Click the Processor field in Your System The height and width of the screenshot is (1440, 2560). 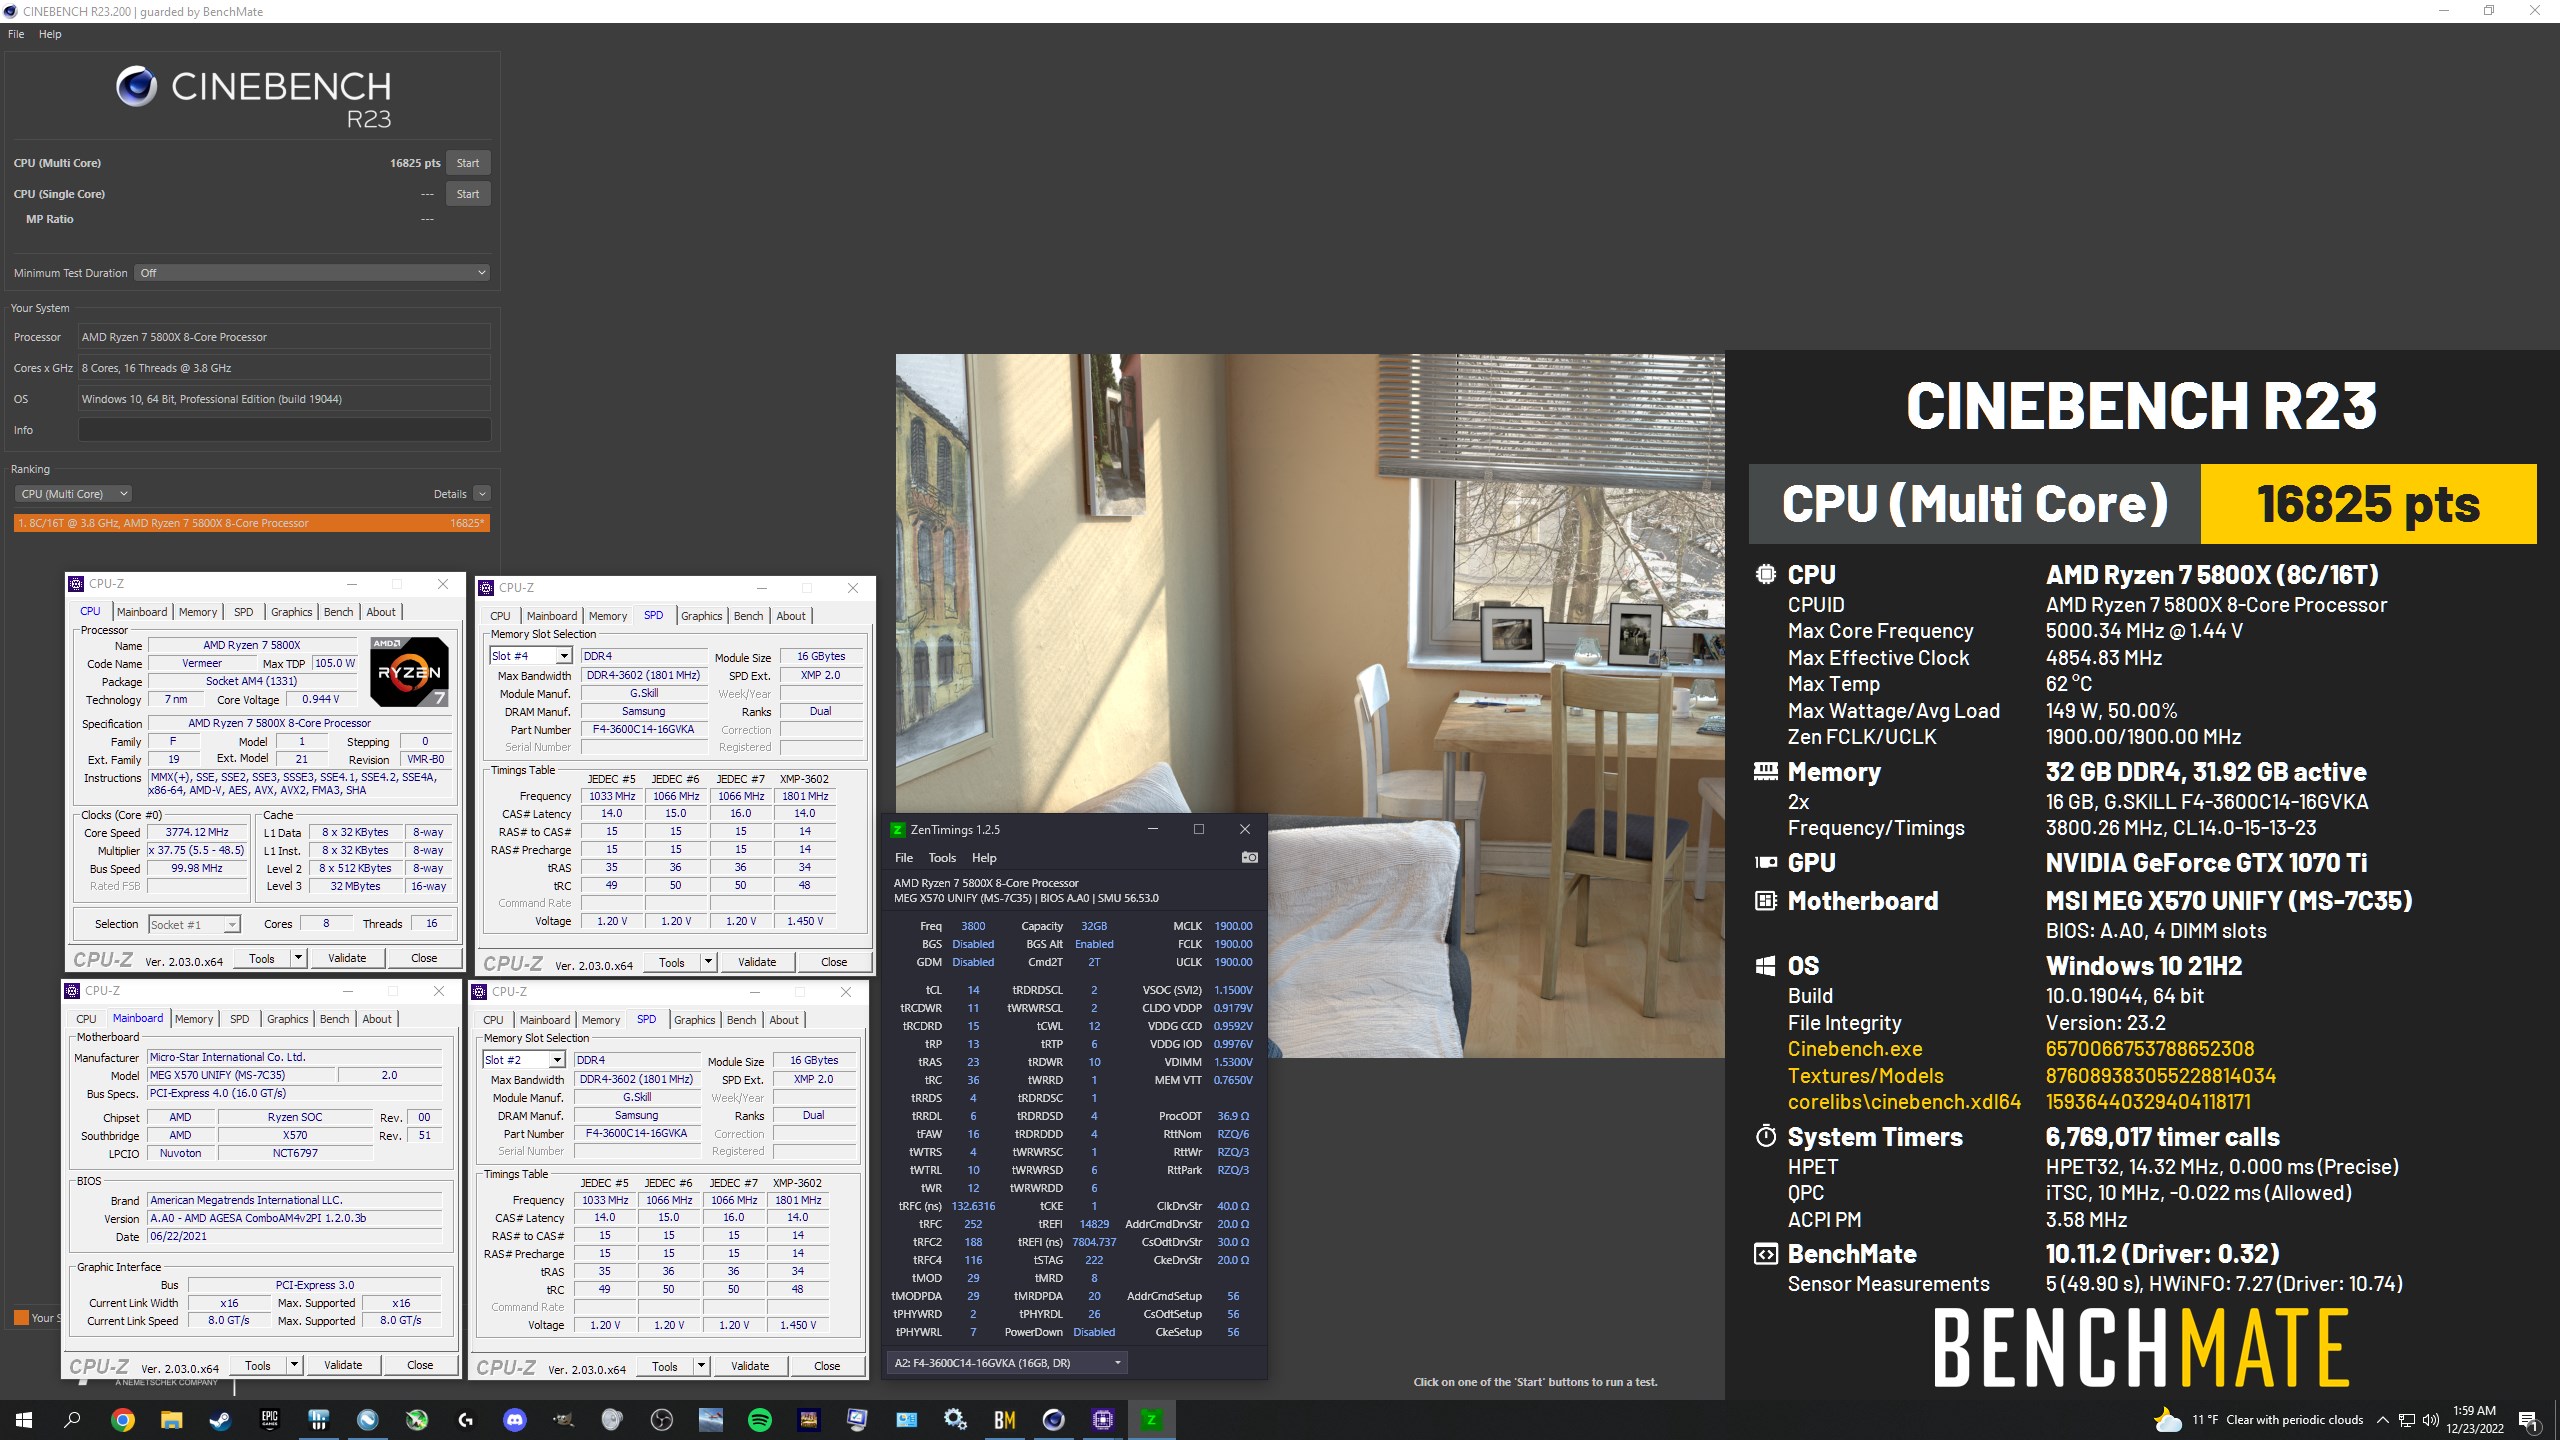tap(285, 337)
